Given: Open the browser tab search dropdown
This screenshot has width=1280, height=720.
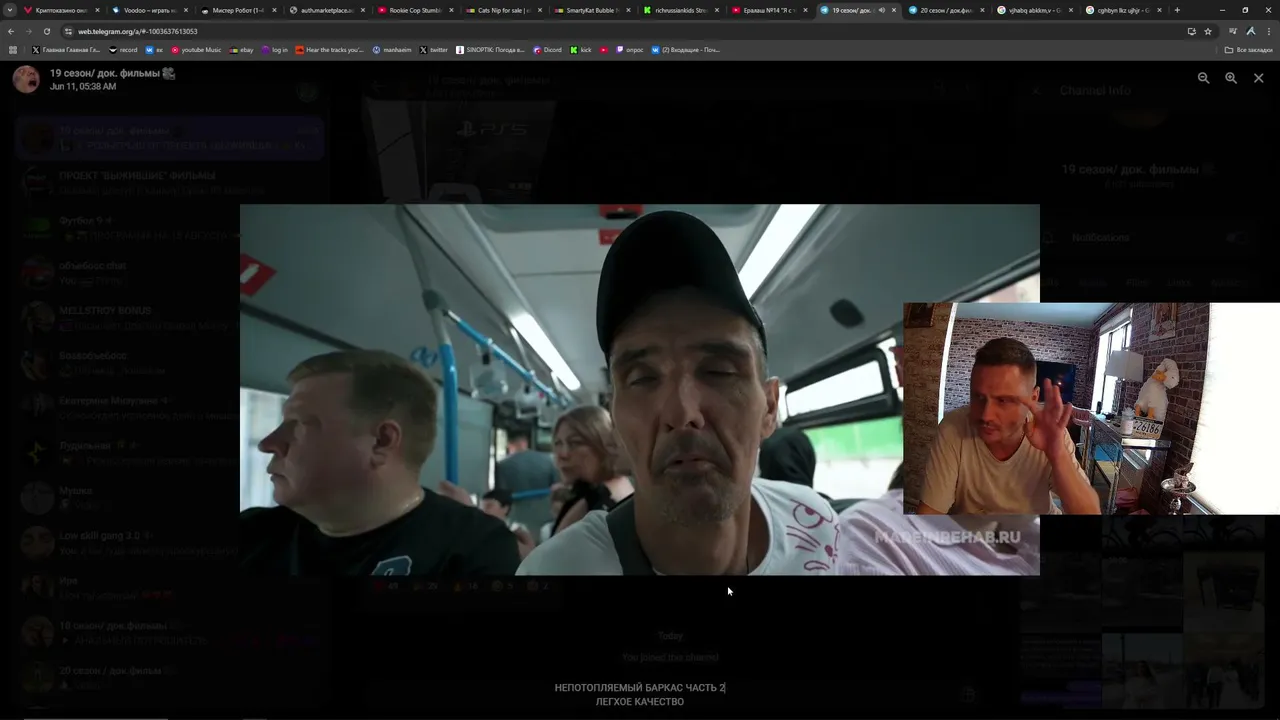Looking at the screenshot, I should click(12, 10).
